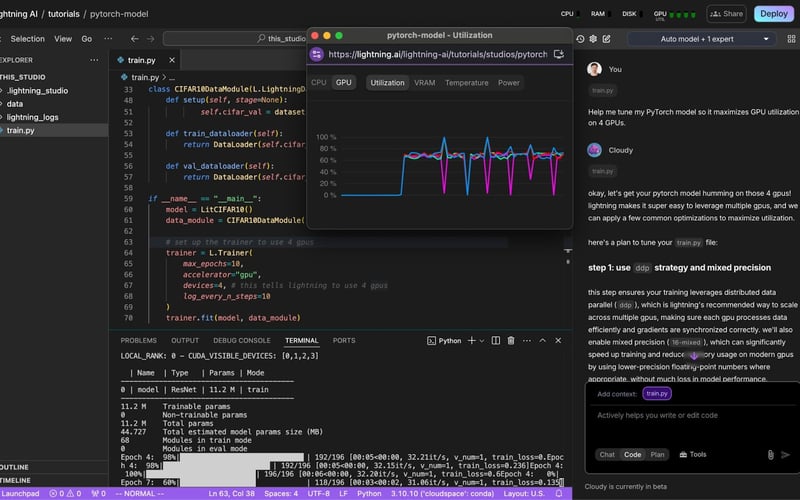Add a new terminal with plus icon
This screenshot has width=800, height=500.
click(x=471, y=340)
